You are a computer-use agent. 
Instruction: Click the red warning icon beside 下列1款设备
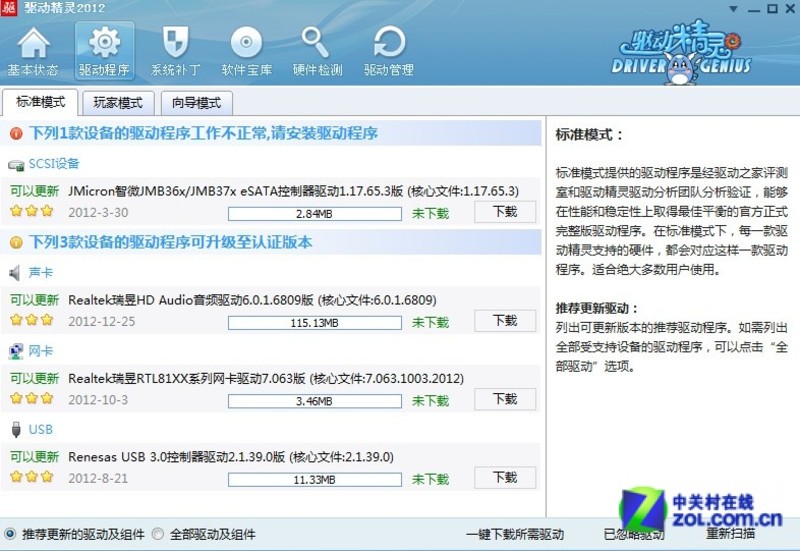pyautogui.click(x=16, y=134)
